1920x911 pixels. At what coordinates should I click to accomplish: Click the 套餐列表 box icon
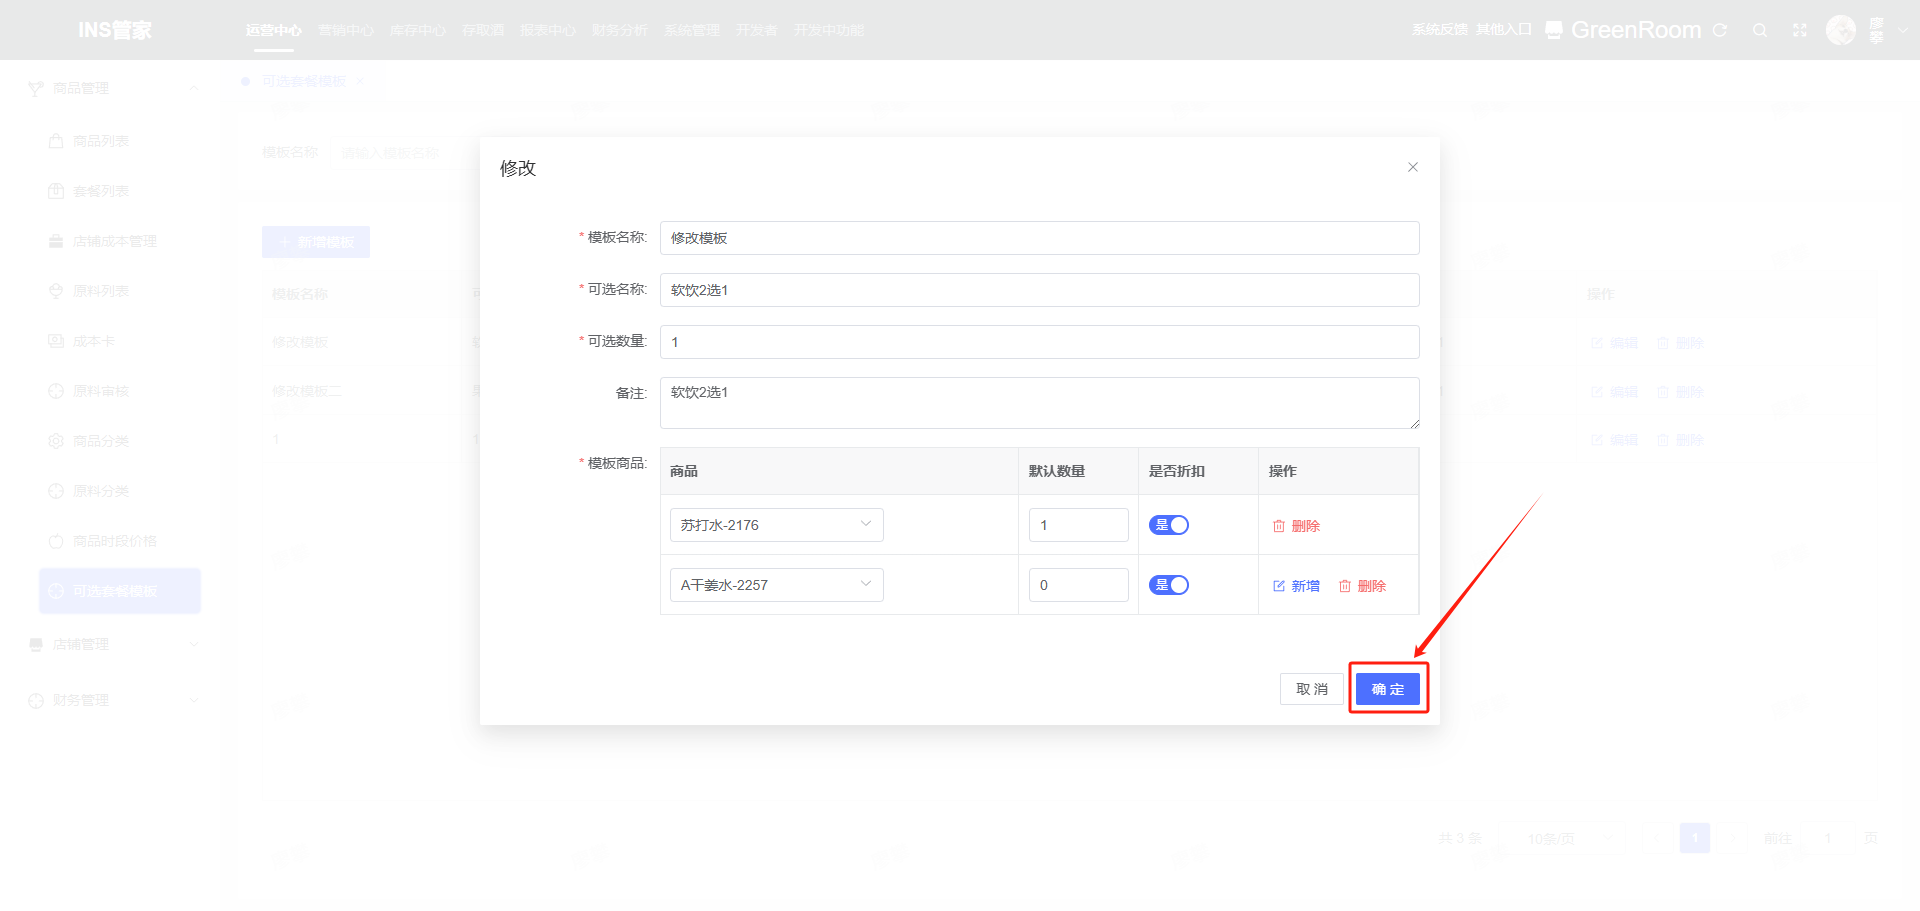(x=56, y=191)
